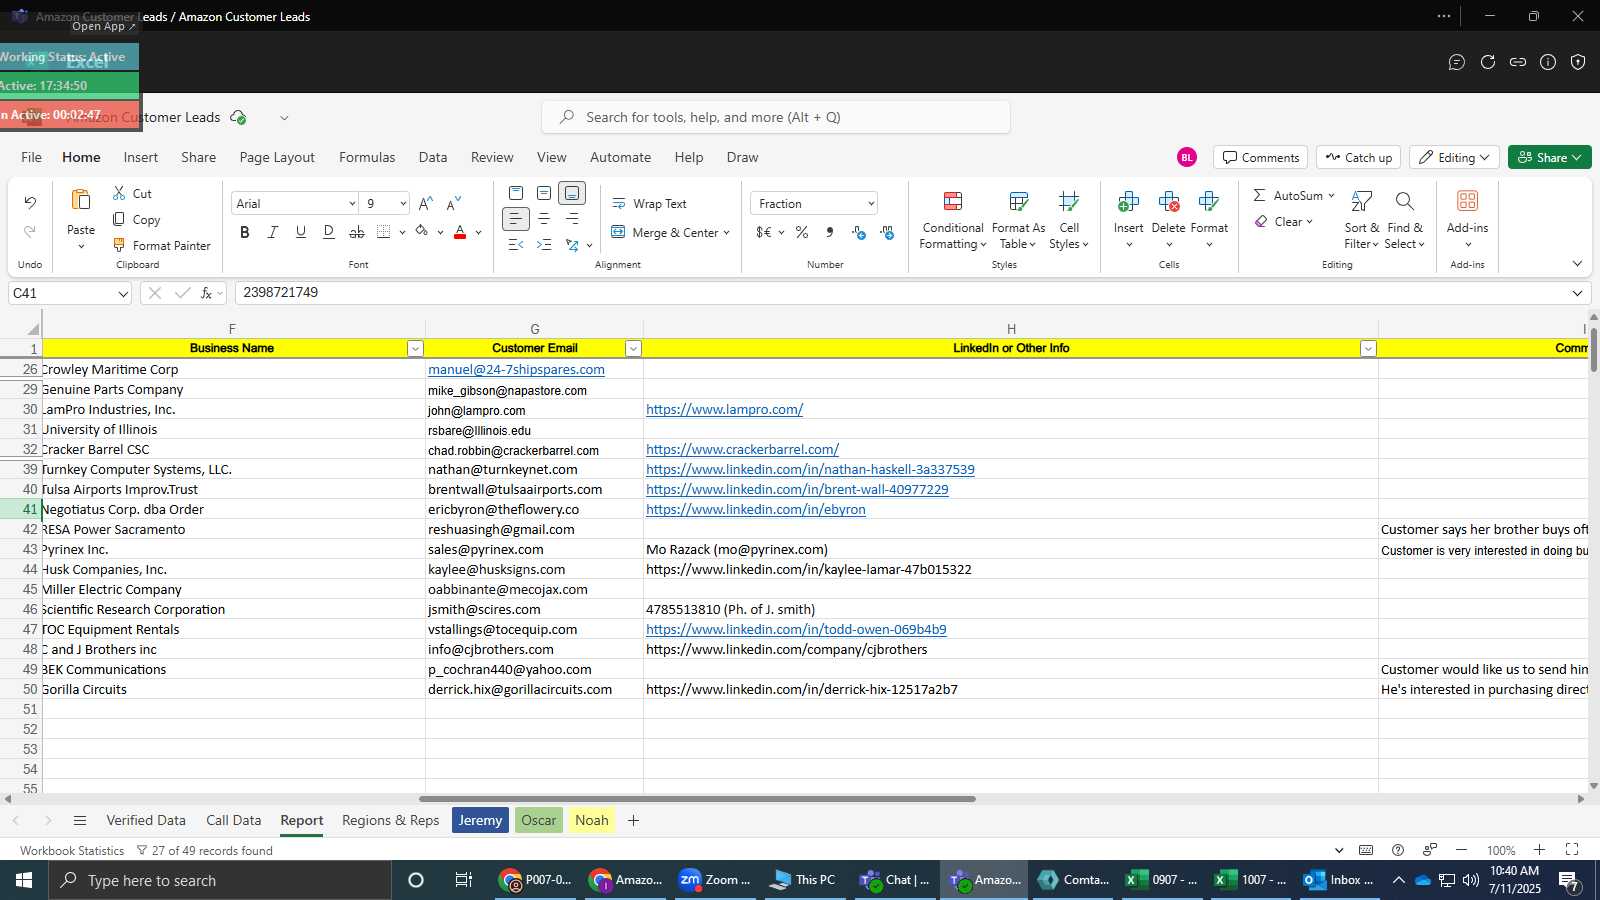The width and height of the screenshot is (1600, 900).
Task: Click the Format Painter brush icon
Action: pos(119,245)
